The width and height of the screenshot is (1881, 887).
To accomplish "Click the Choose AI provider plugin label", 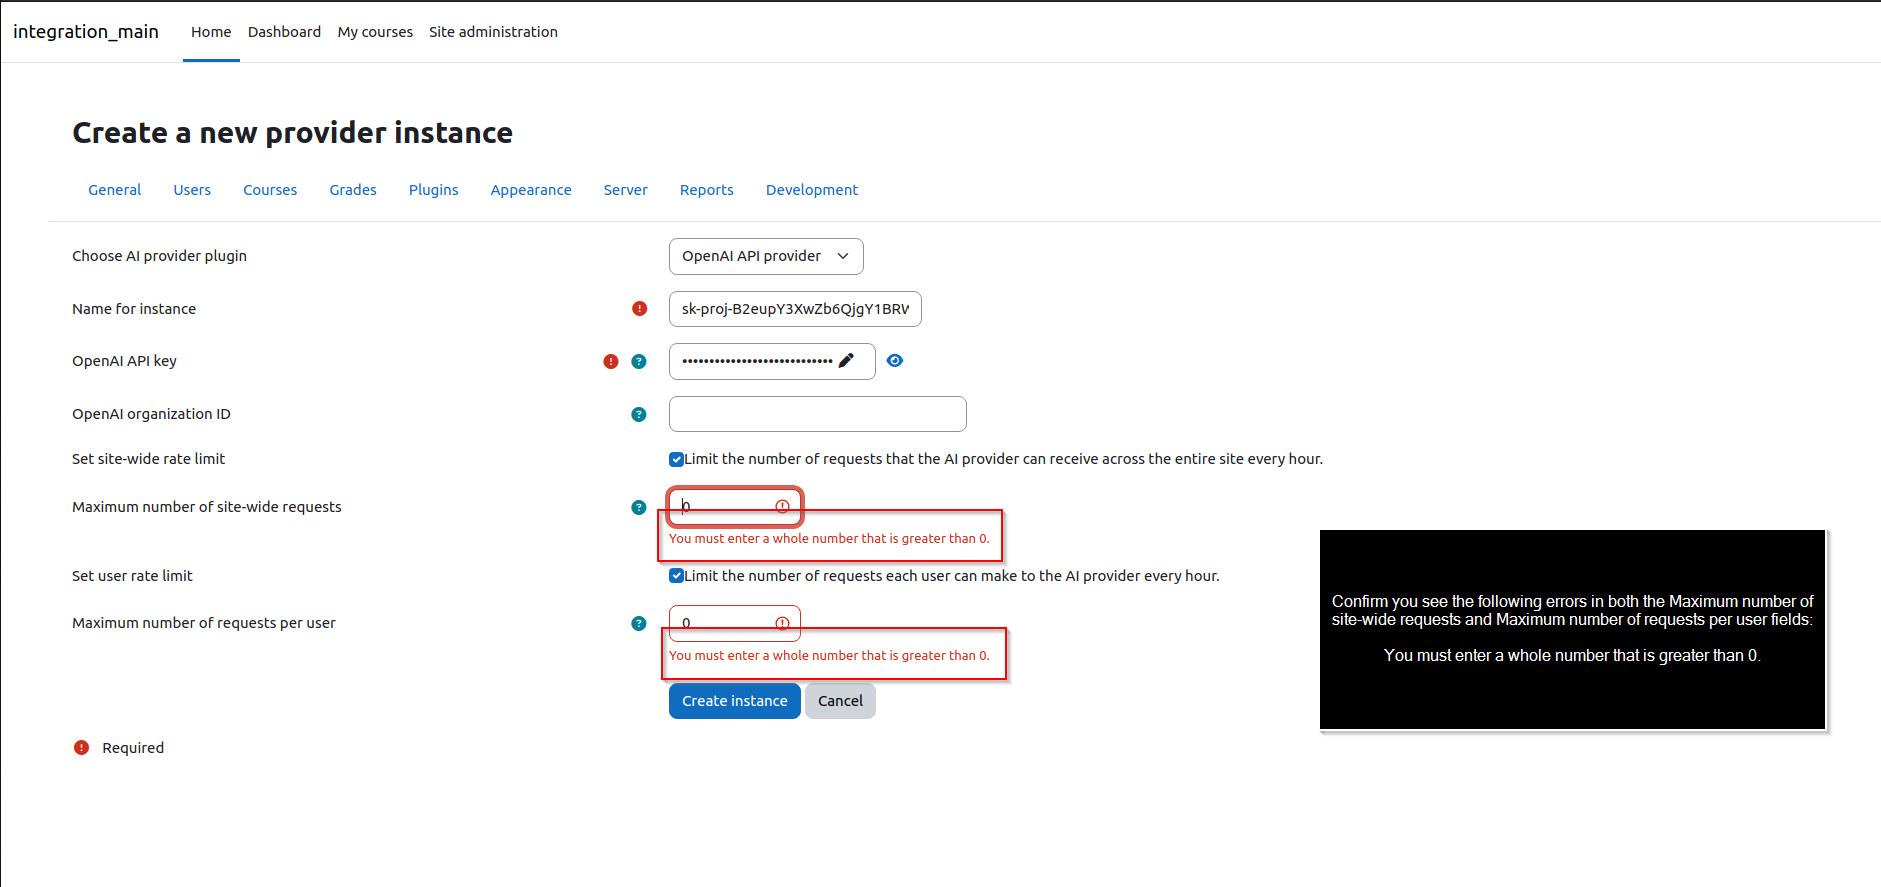I will click(x=159, y=256).
